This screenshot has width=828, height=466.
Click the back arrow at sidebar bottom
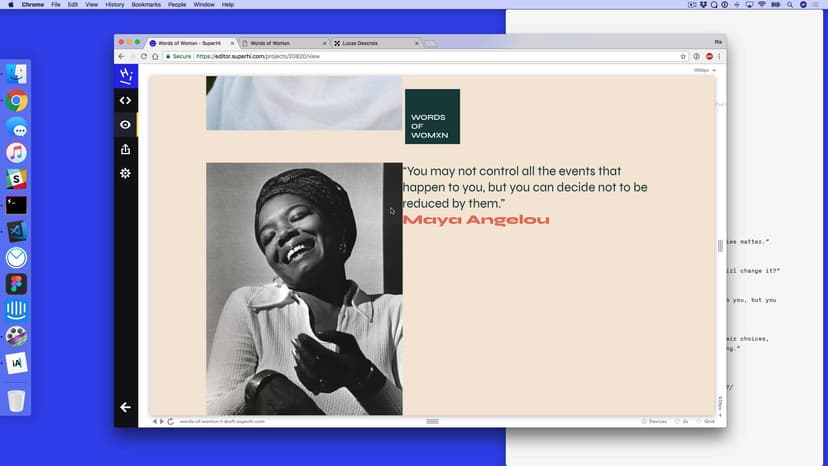click(x=125, y=407)
